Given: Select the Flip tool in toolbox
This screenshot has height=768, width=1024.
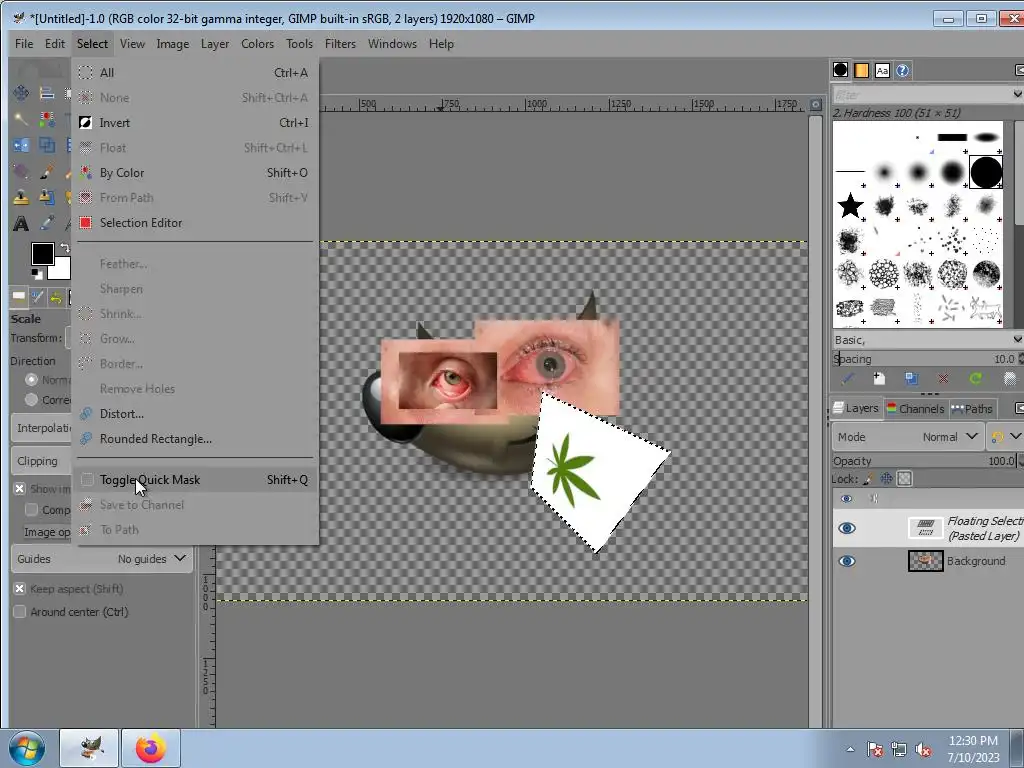Looking at the screenshot, I should pyautogui.click(x=21, y=145).
